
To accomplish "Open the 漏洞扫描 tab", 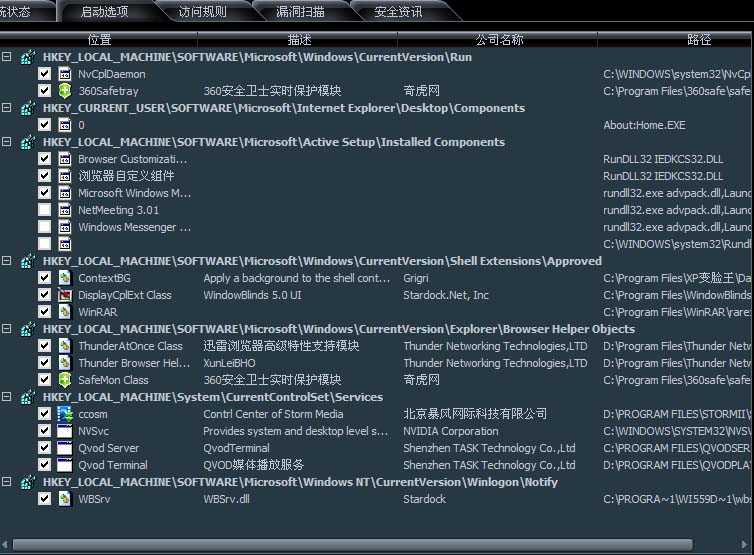I will [301, 12].
